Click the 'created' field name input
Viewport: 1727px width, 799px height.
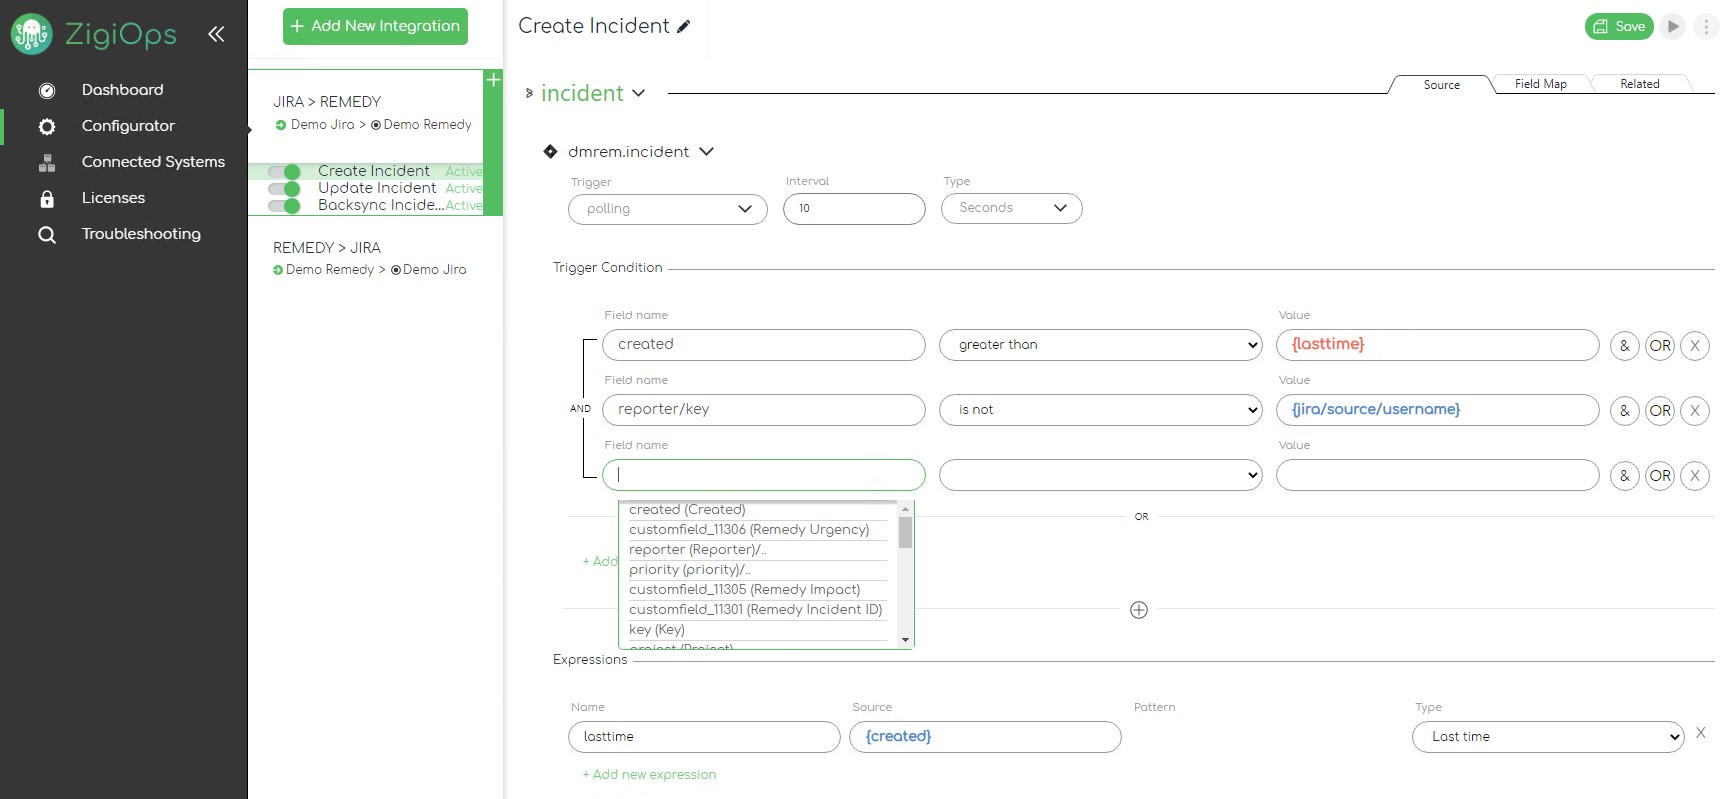pos(764,345)
